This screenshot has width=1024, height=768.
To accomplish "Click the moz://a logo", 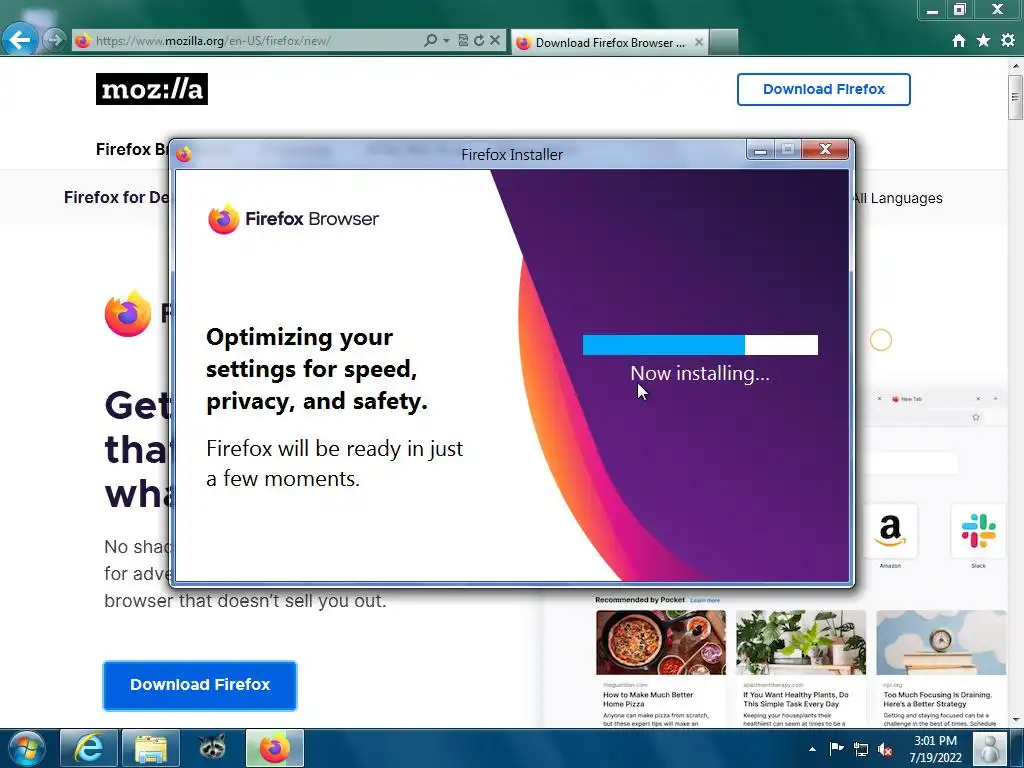I will click(x=152, y=89).
